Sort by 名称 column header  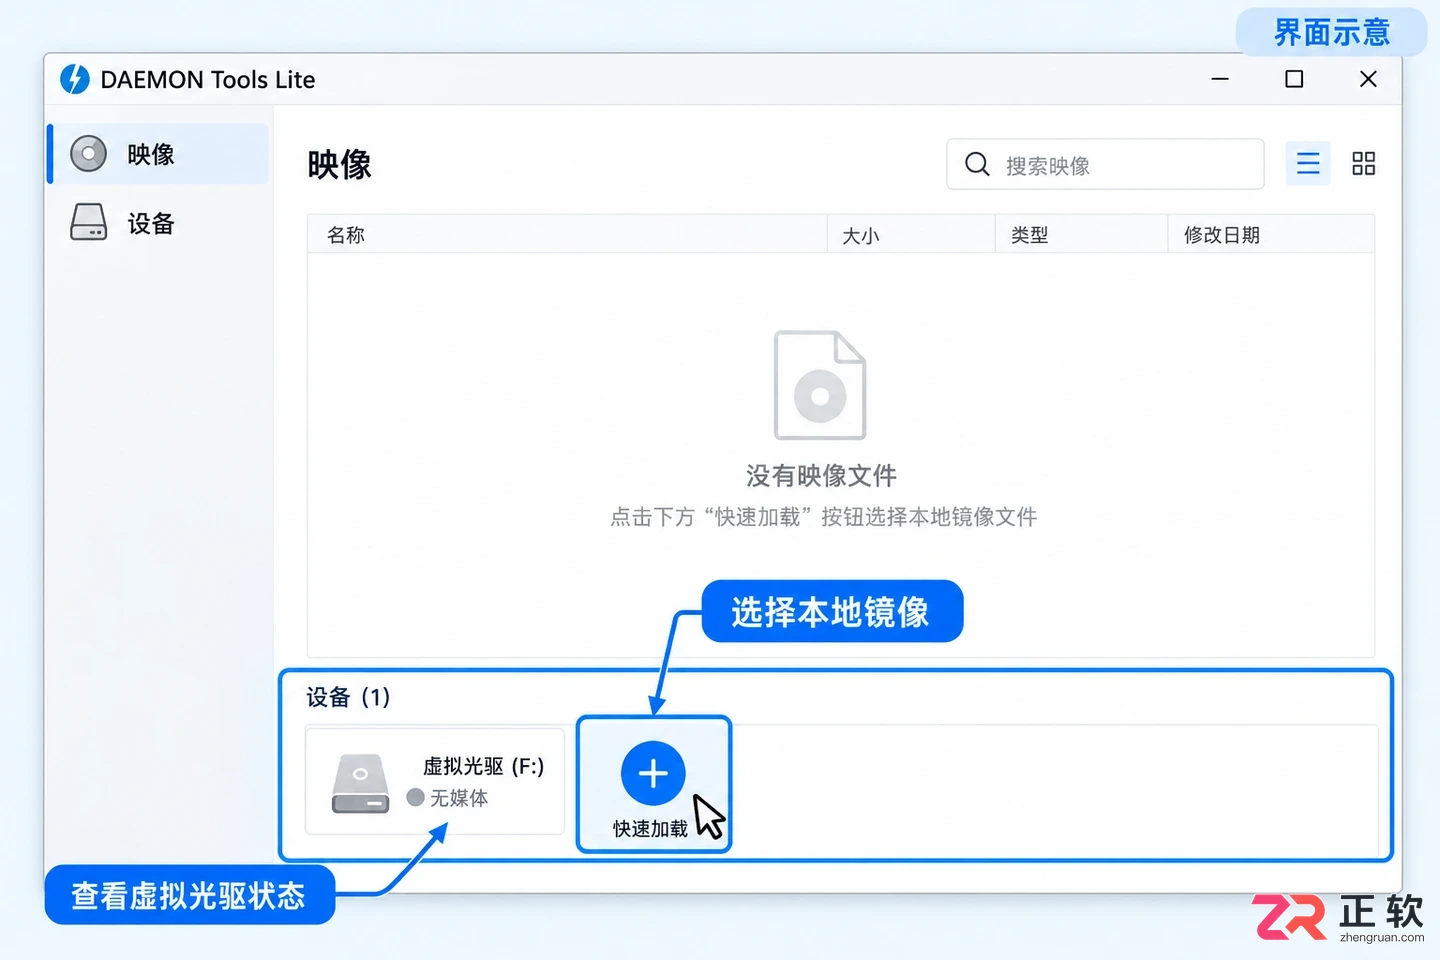[567, 235]
